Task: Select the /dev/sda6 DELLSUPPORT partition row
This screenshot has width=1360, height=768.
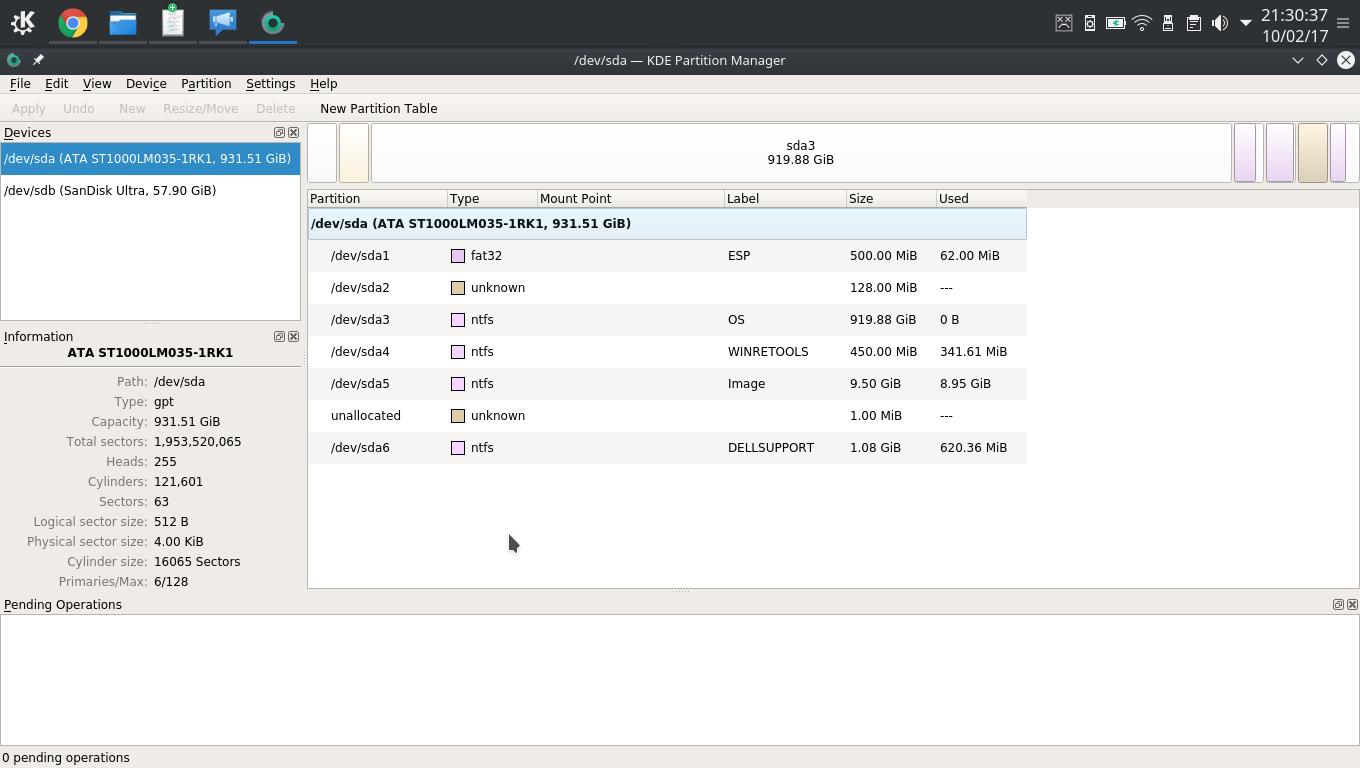Action: point(667,447)
